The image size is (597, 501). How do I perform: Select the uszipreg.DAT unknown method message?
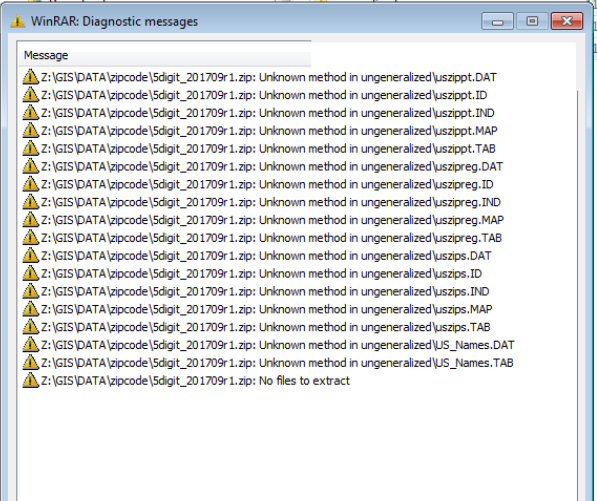pyautogui.click(x=272, y=167)
